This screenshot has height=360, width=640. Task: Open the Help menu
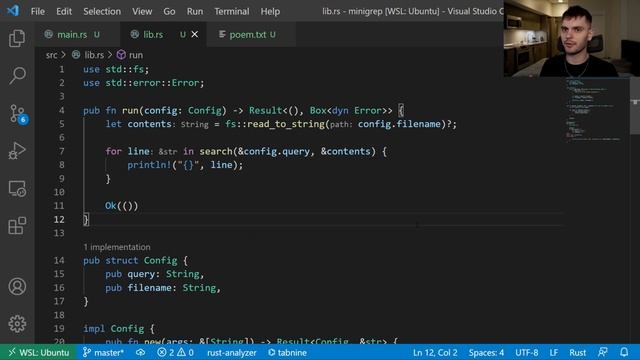[270, 11]
